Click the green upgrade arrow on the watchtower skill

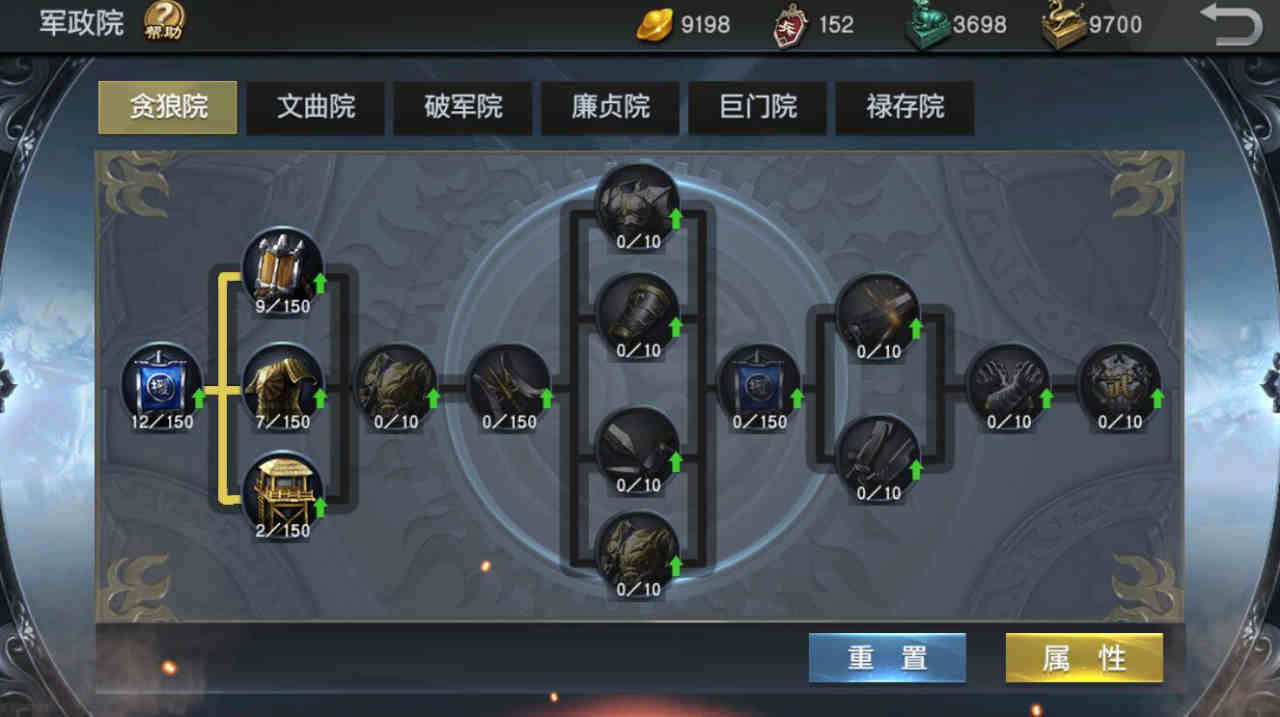tap(320, 507)
